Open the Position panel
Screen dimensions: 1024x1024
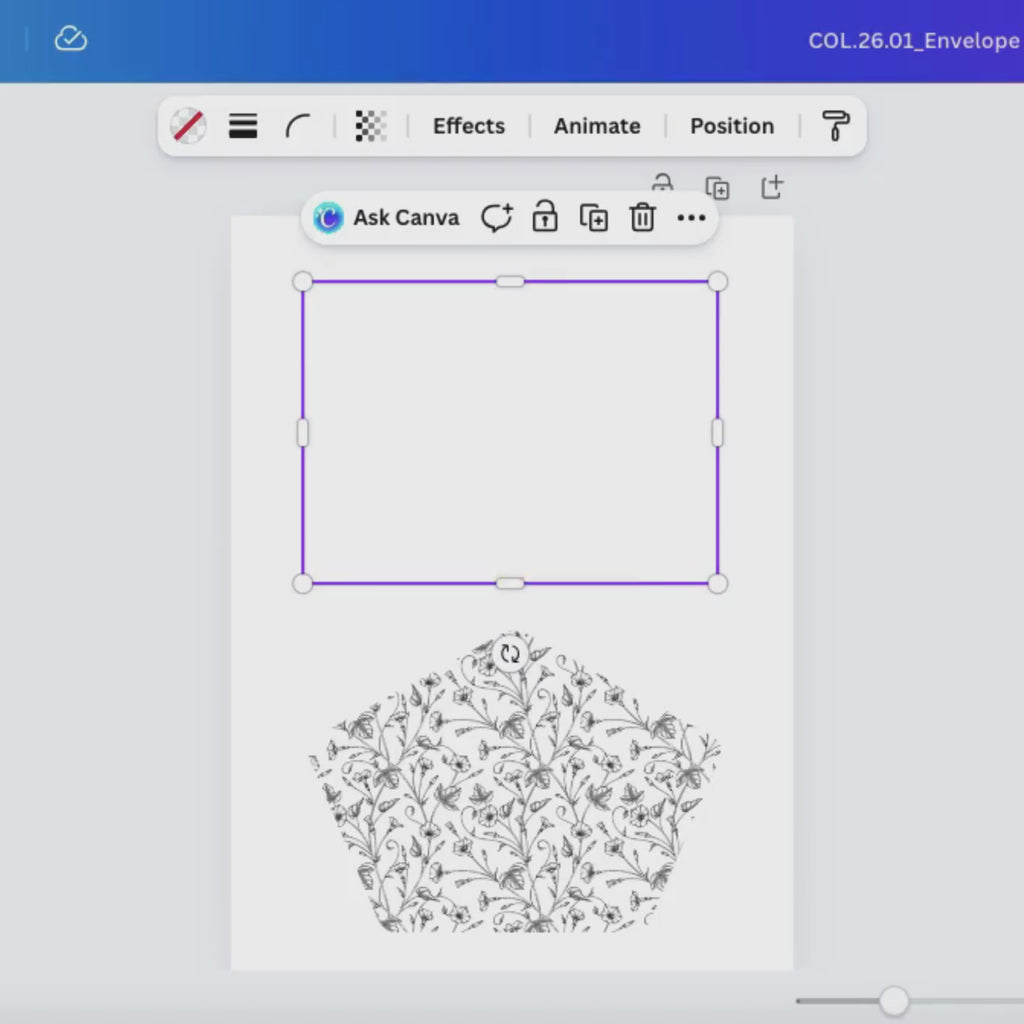click(x=732, y=125)
